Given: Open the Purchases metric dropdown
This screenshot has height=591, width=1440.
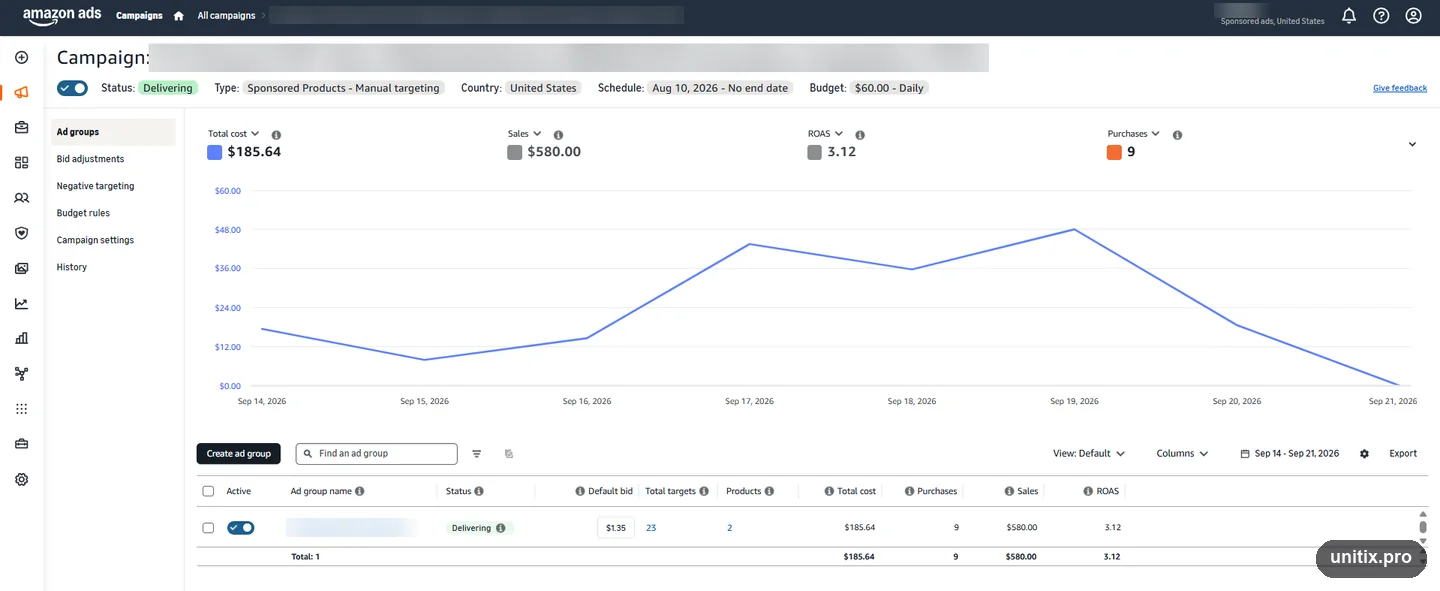Looking at the screenshot, I should [1134, 134].
